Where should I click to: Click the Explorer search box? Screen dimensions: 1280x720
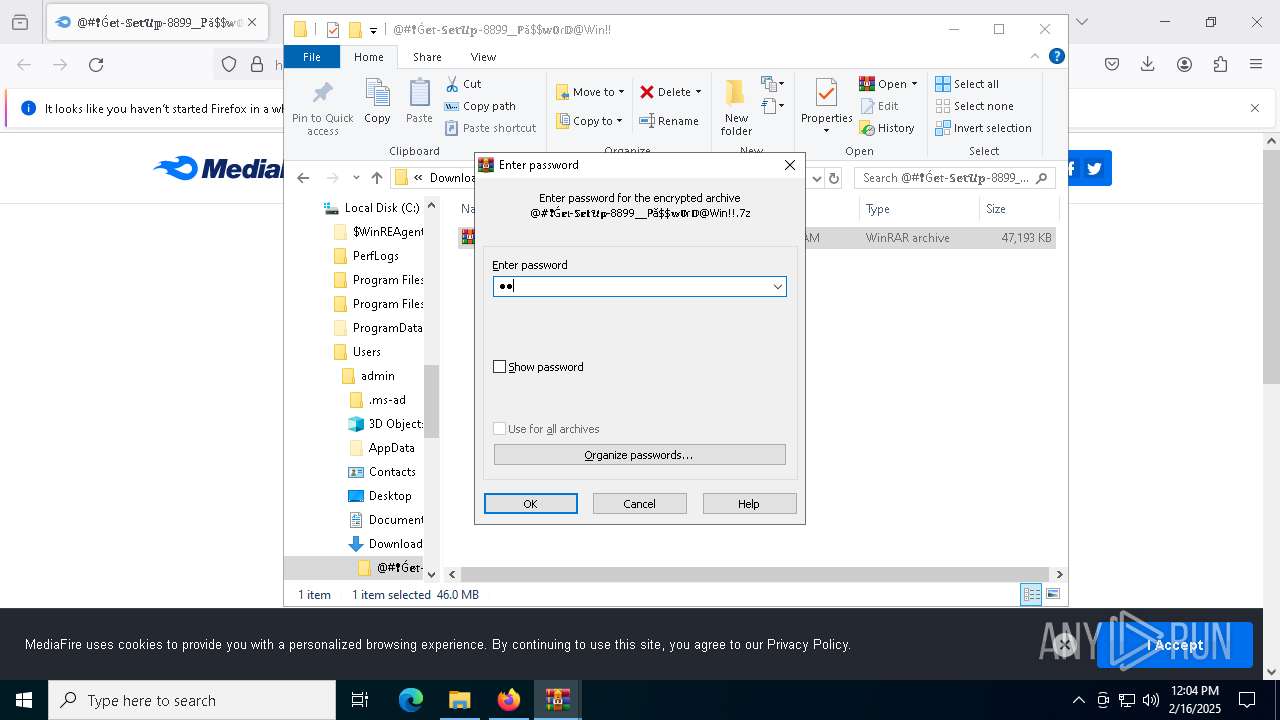point(955,178)
